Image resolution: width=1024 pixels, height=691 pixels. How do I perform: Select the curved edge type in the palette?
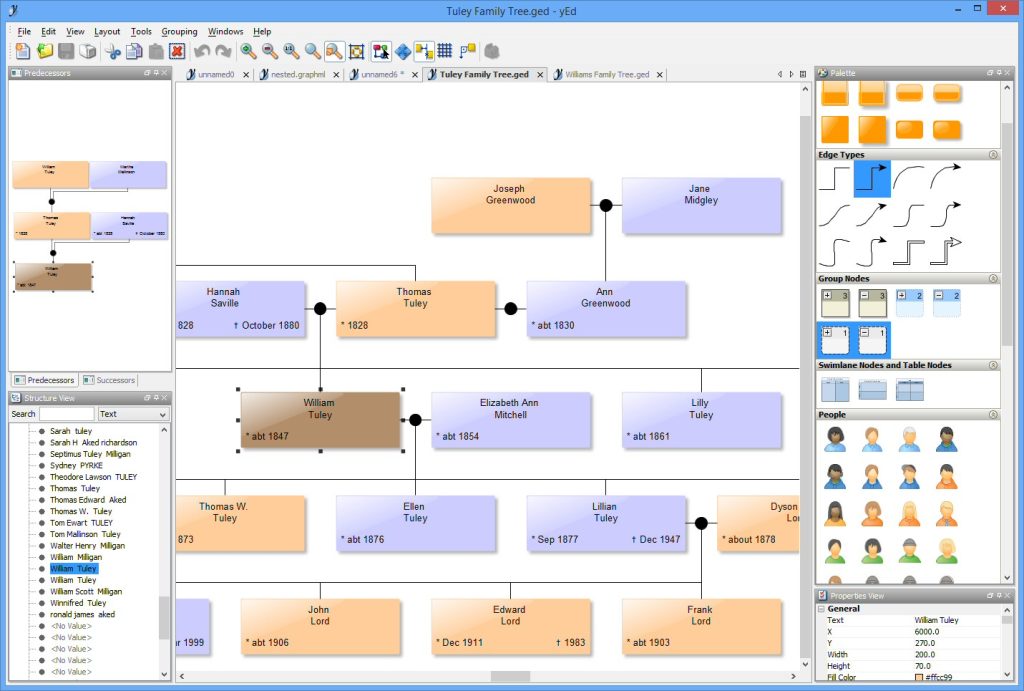(909, 177)
